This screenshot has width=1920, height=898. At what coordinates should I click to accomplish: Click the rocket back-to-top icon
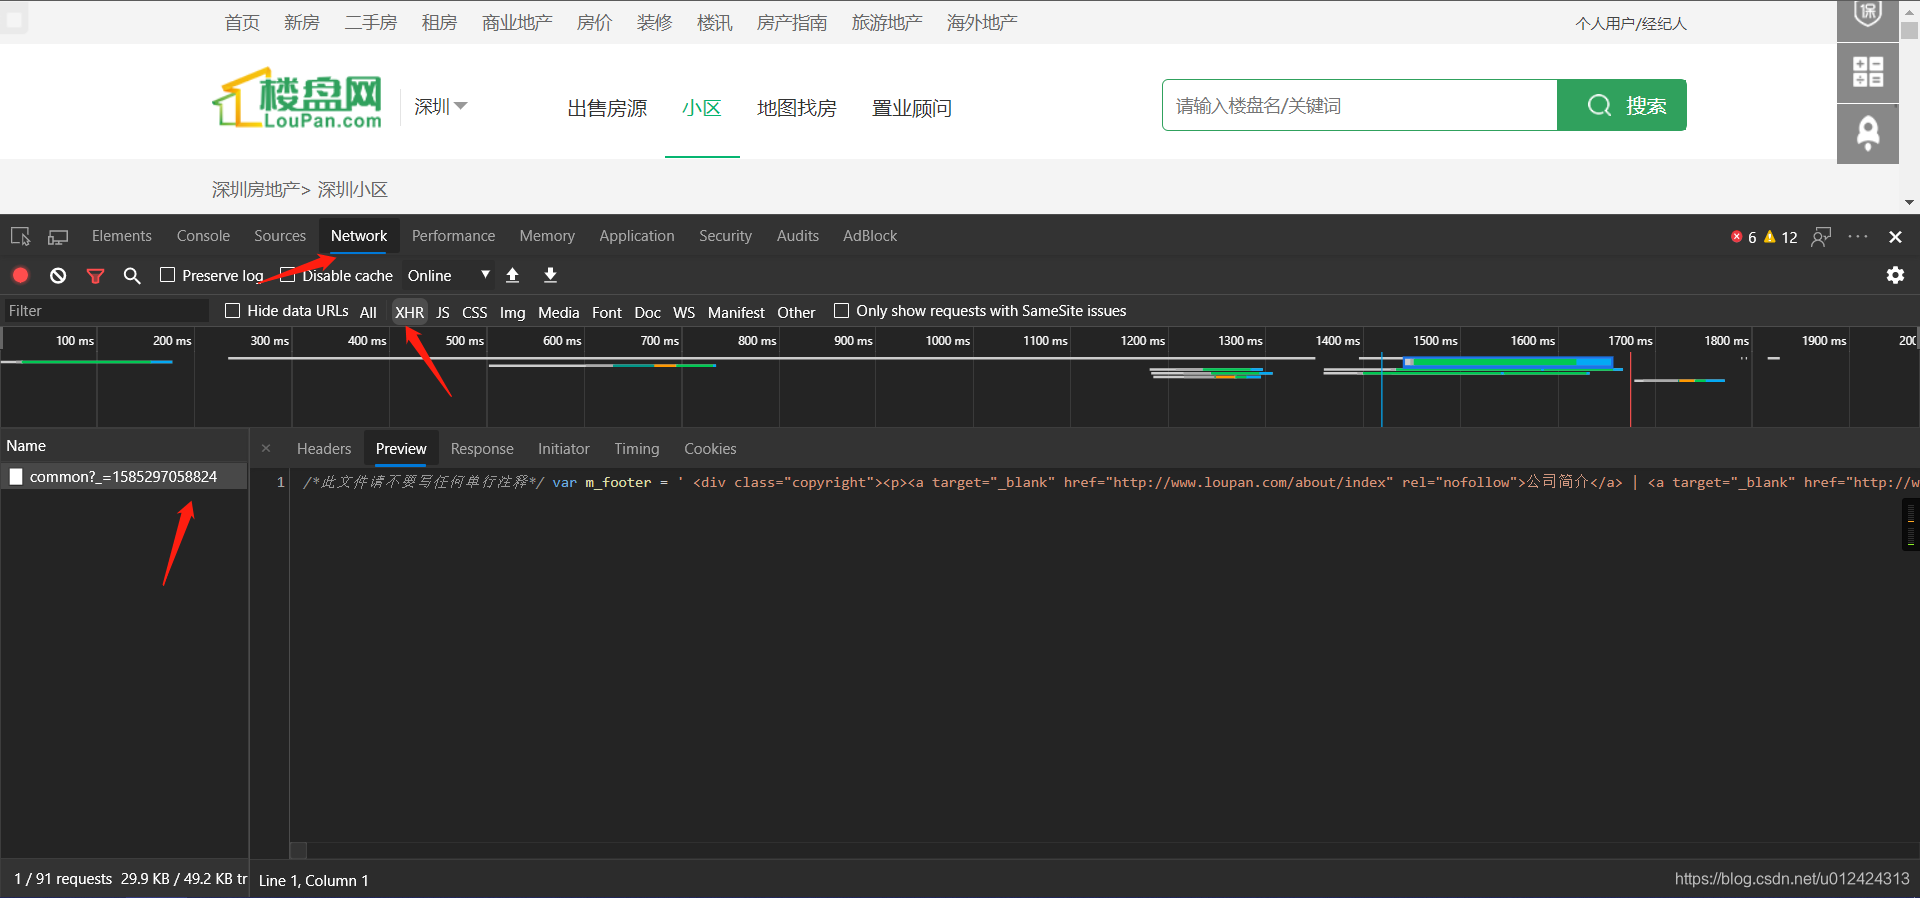1867,133
